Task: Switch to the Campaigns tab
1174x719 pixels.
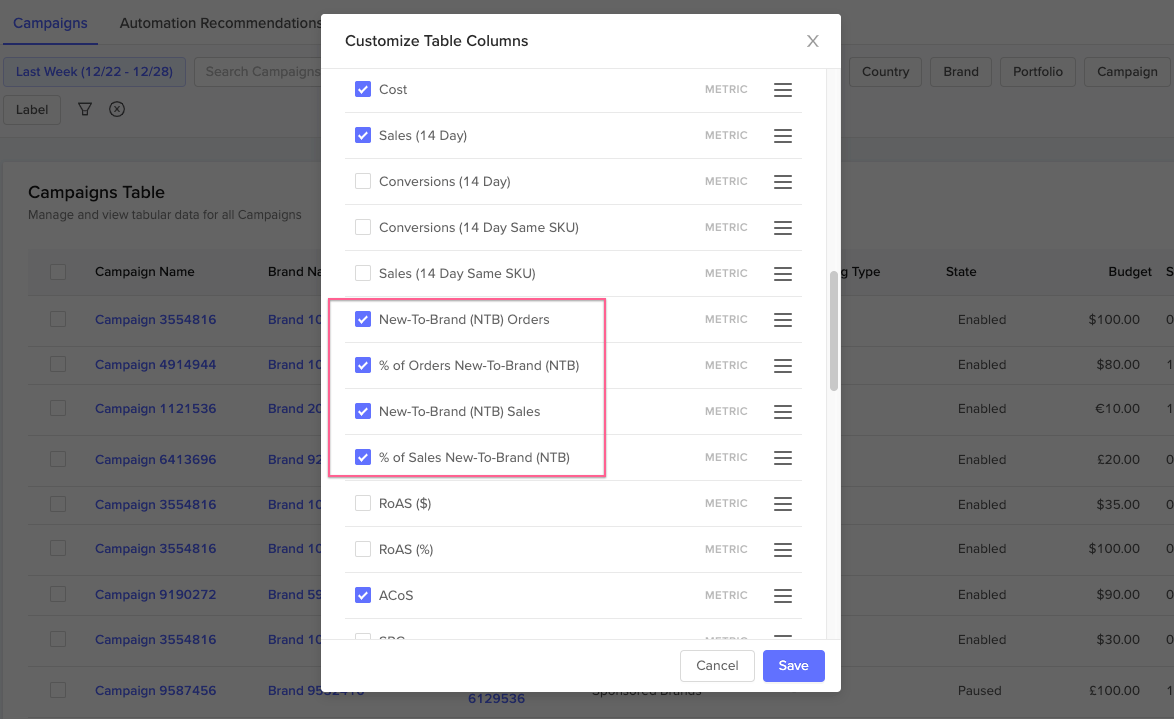Action: pyautogui.click(x=50, y=23)
